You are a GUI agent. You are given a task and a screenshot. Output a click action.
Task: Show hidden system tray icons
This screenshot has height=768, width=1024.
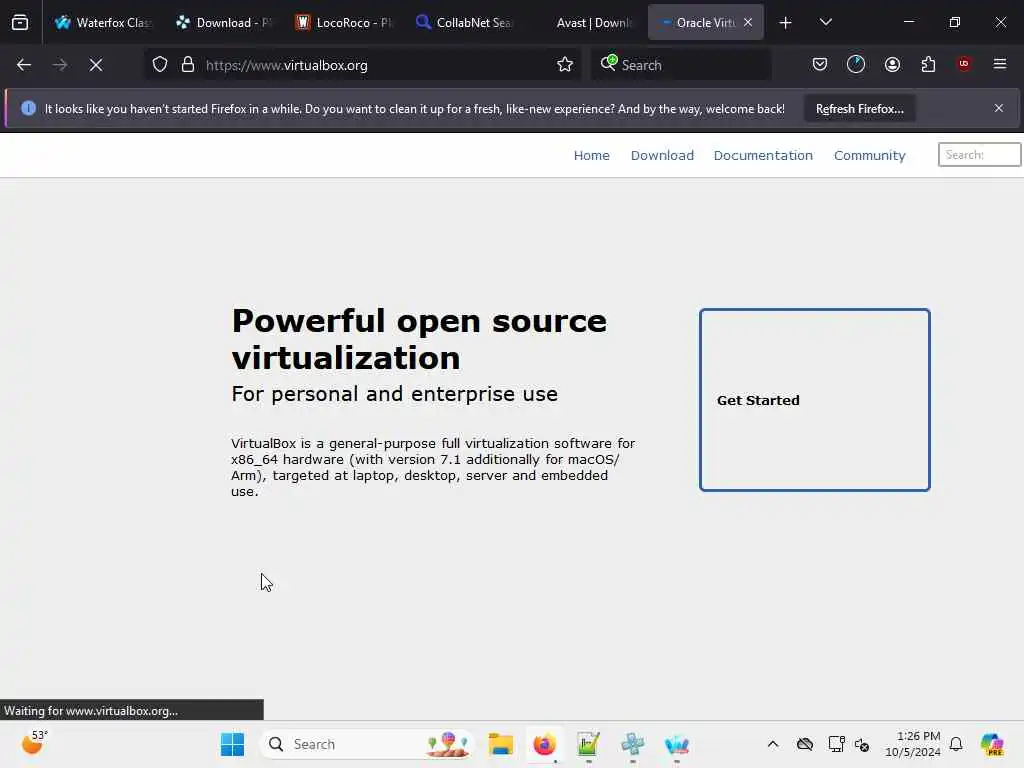tap(773, 744)
